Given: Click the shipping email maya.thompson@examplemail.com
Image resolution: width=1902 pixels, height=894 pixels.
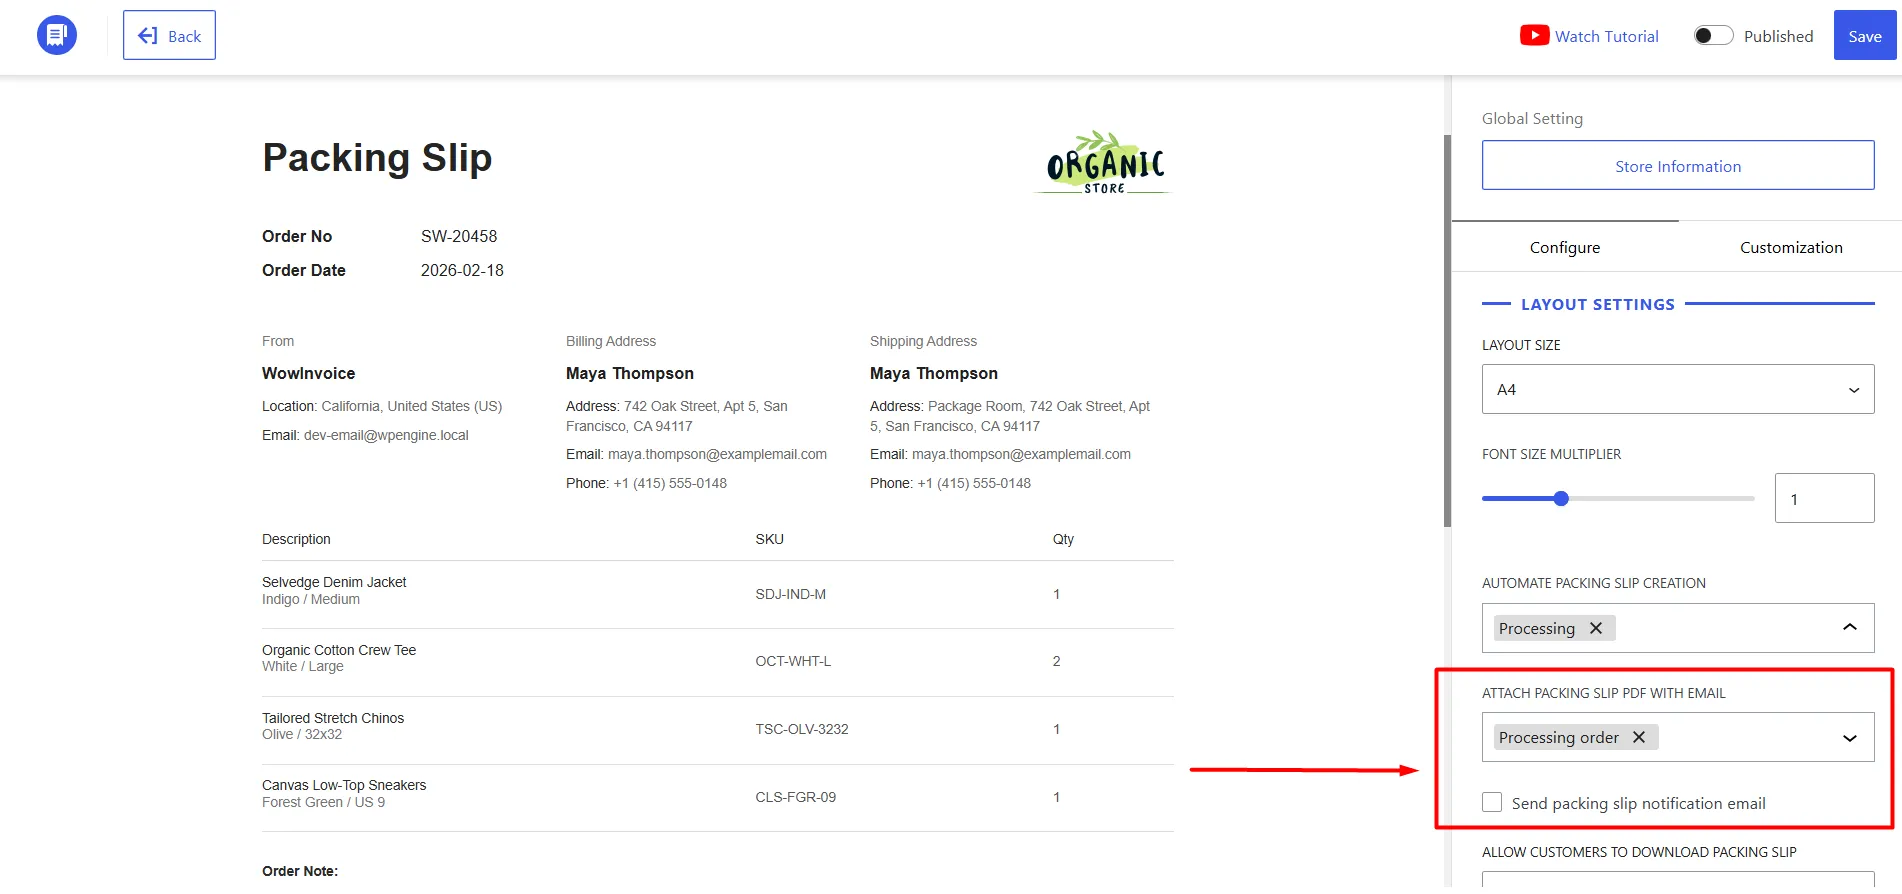Looking at the screenshot, I should (1021, 454).
